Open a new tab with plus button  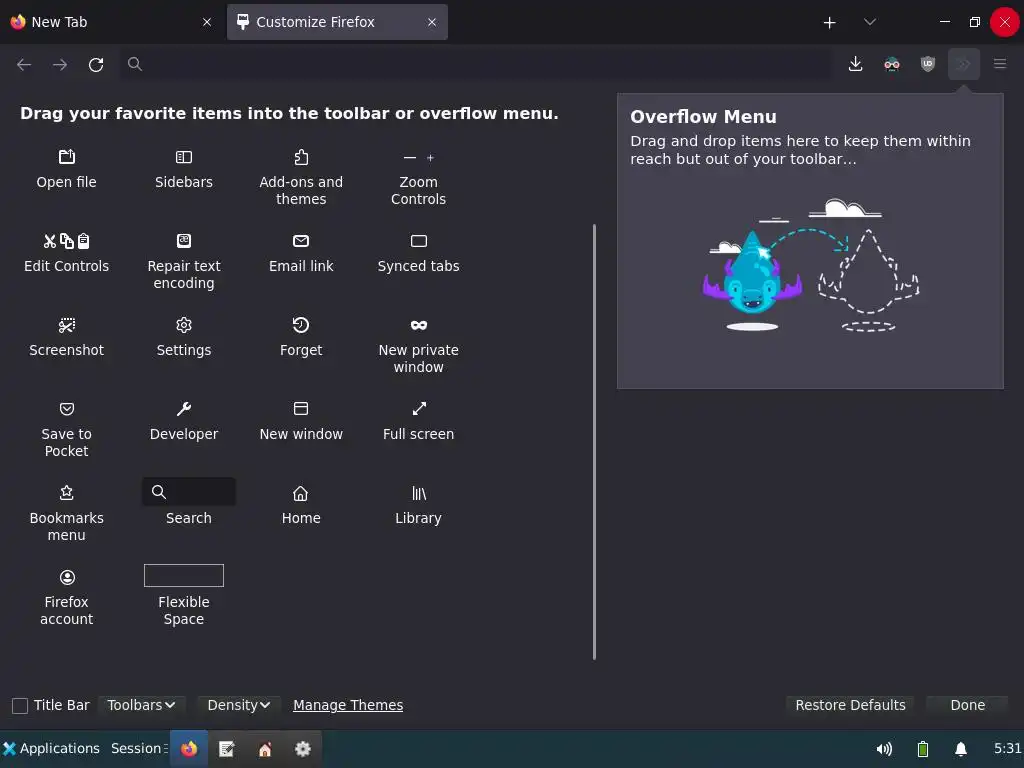coord(829,22)
